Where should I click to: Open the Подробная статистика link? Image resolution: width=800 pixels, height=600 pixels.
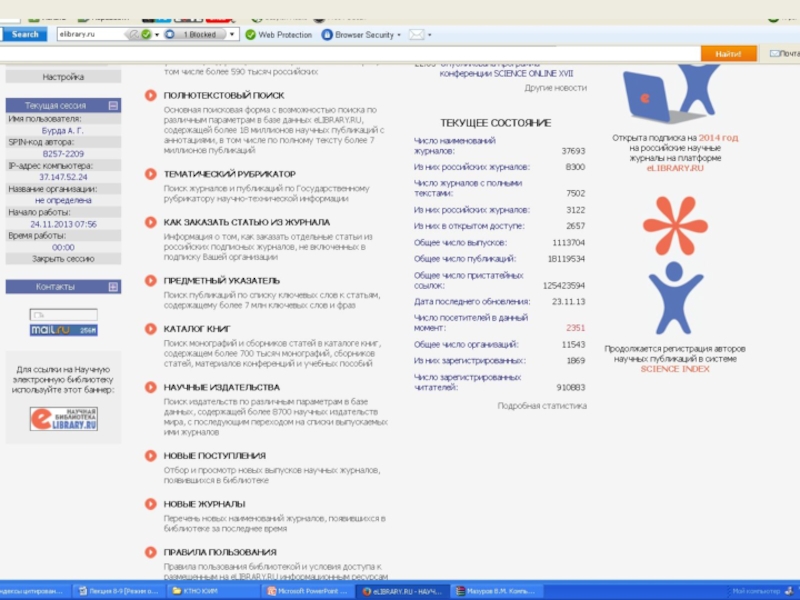pyautogui.click(x=542, y=406)
